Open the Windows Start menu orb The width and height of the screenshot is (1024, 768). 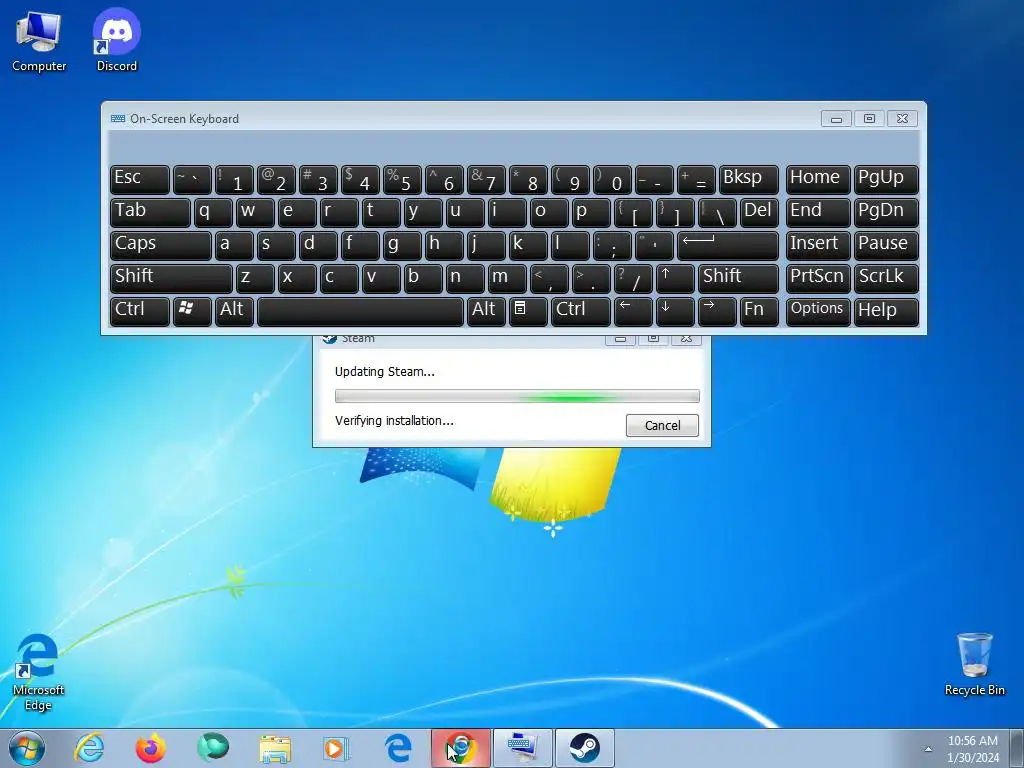point(27,748)
